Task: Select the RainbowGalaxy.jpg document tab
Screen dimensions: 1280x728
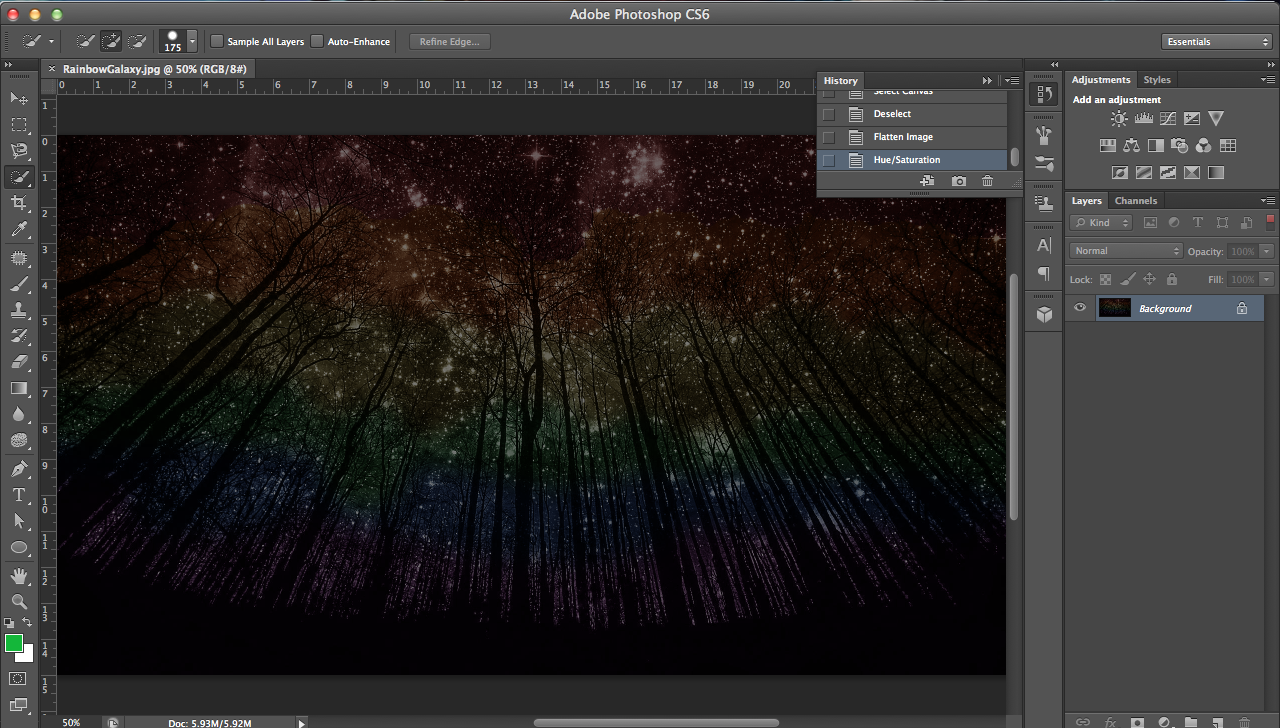Action: [155, 69]
